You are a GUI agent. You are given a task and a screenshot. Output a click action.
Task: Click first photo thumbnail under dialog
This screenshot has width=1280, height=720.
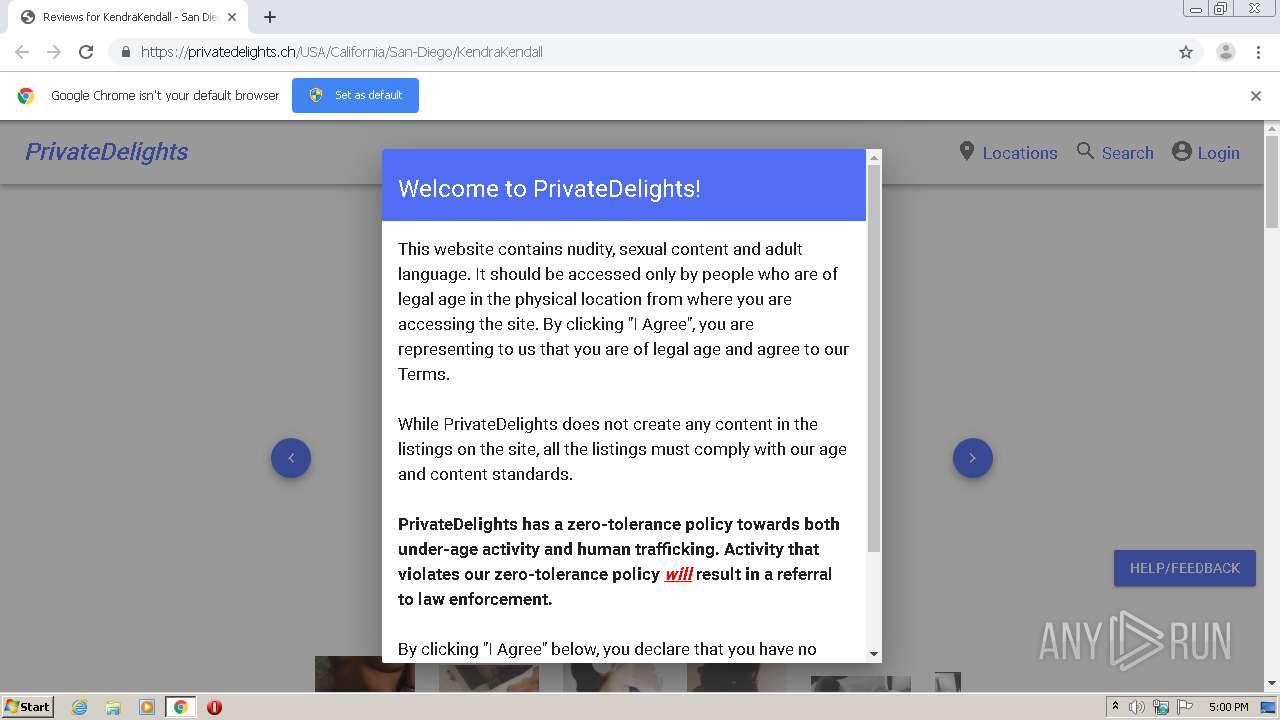click(x=365, y=674)
